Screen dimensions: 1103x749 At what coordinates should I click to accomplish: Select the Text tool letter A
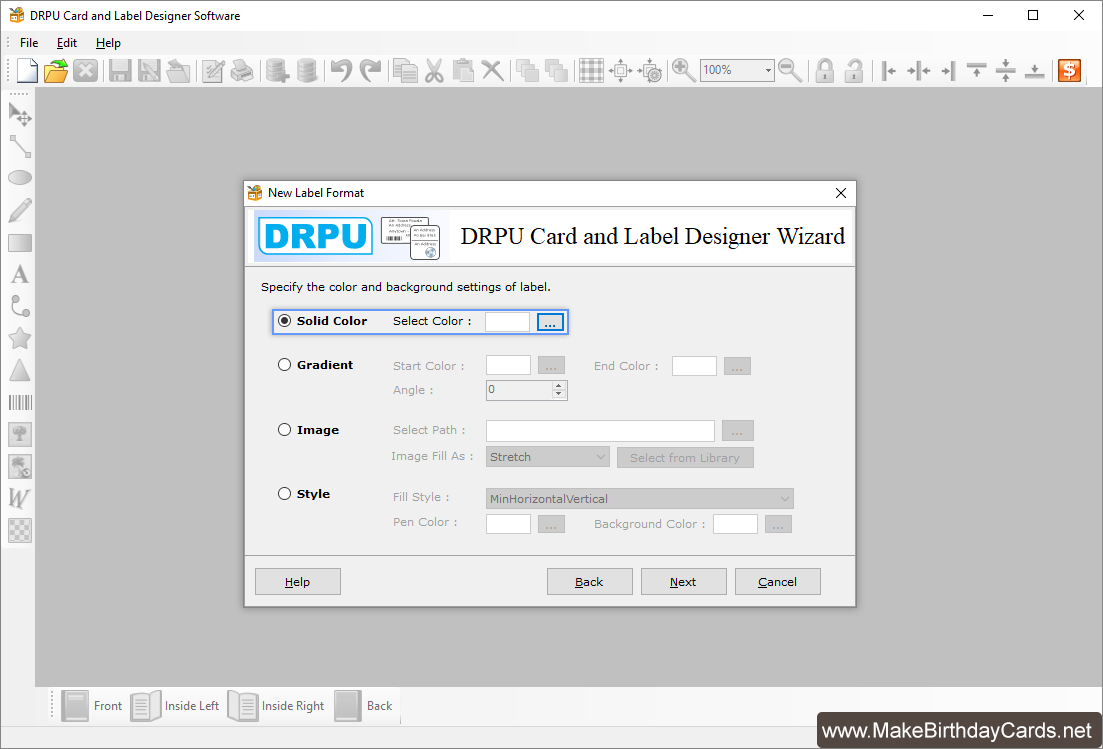(20, 274)
